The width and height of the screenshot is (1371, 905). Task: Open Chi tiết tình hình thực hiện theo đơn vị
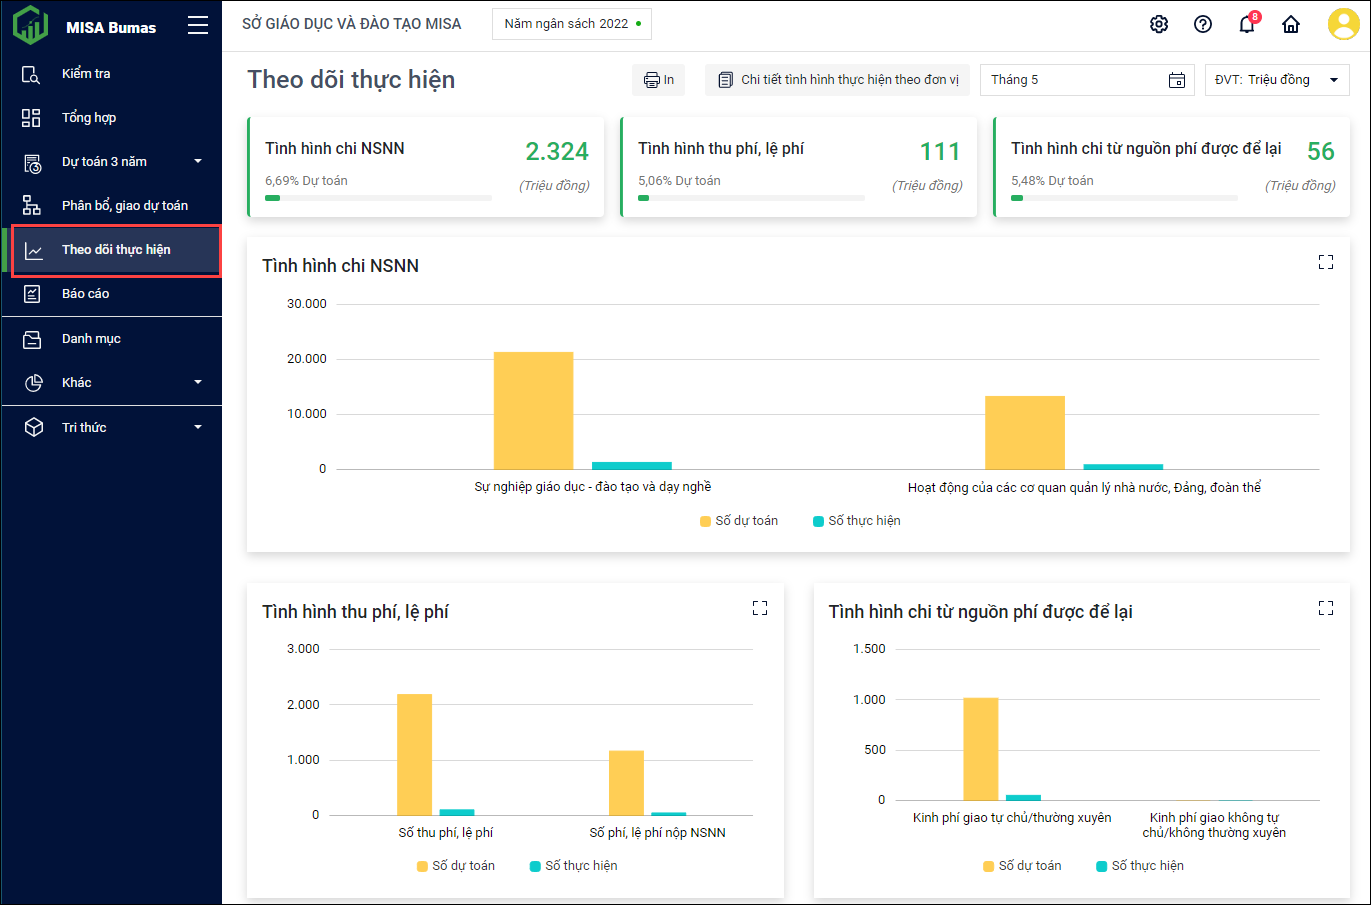coord(837,80)
